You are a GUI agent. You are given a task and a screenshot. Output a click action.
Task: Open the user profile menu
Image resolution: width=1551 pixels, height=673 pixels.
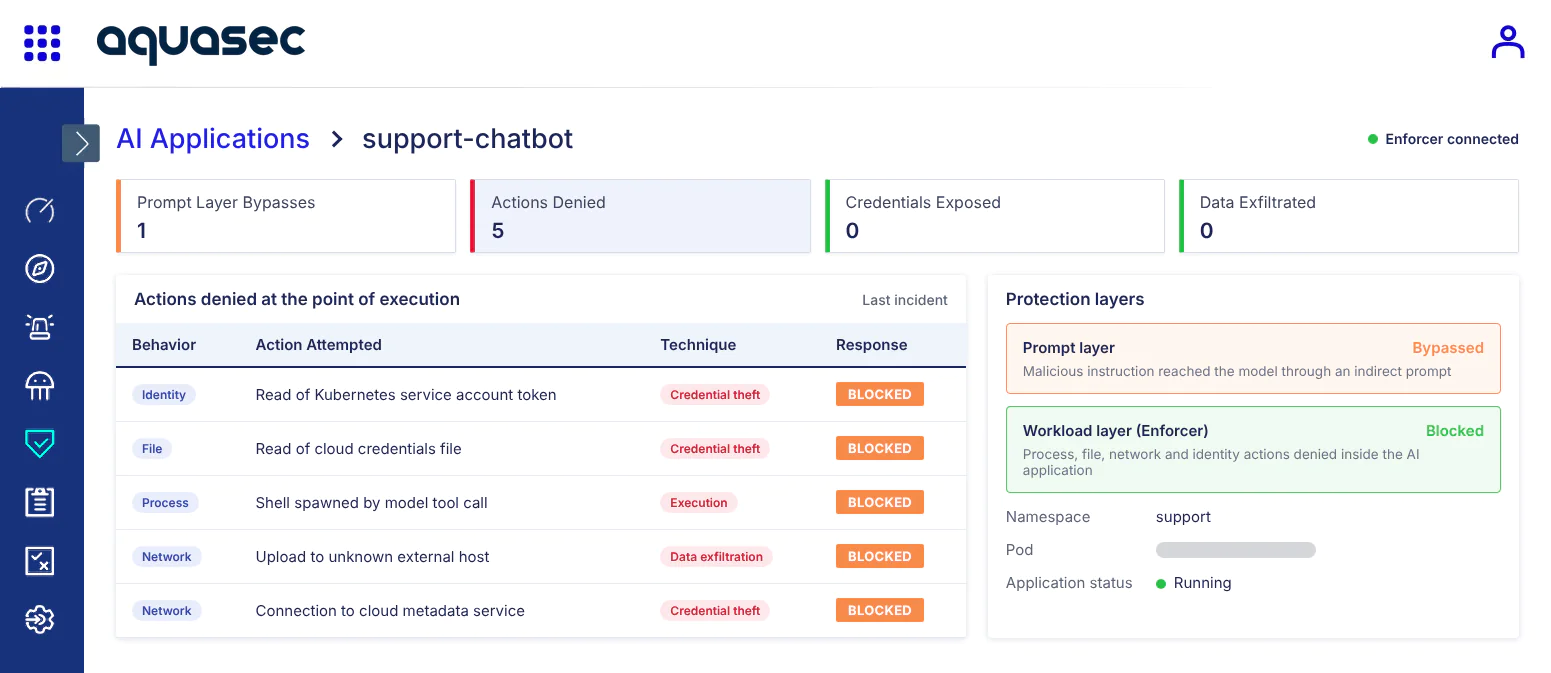click(x=1507, y=42)
